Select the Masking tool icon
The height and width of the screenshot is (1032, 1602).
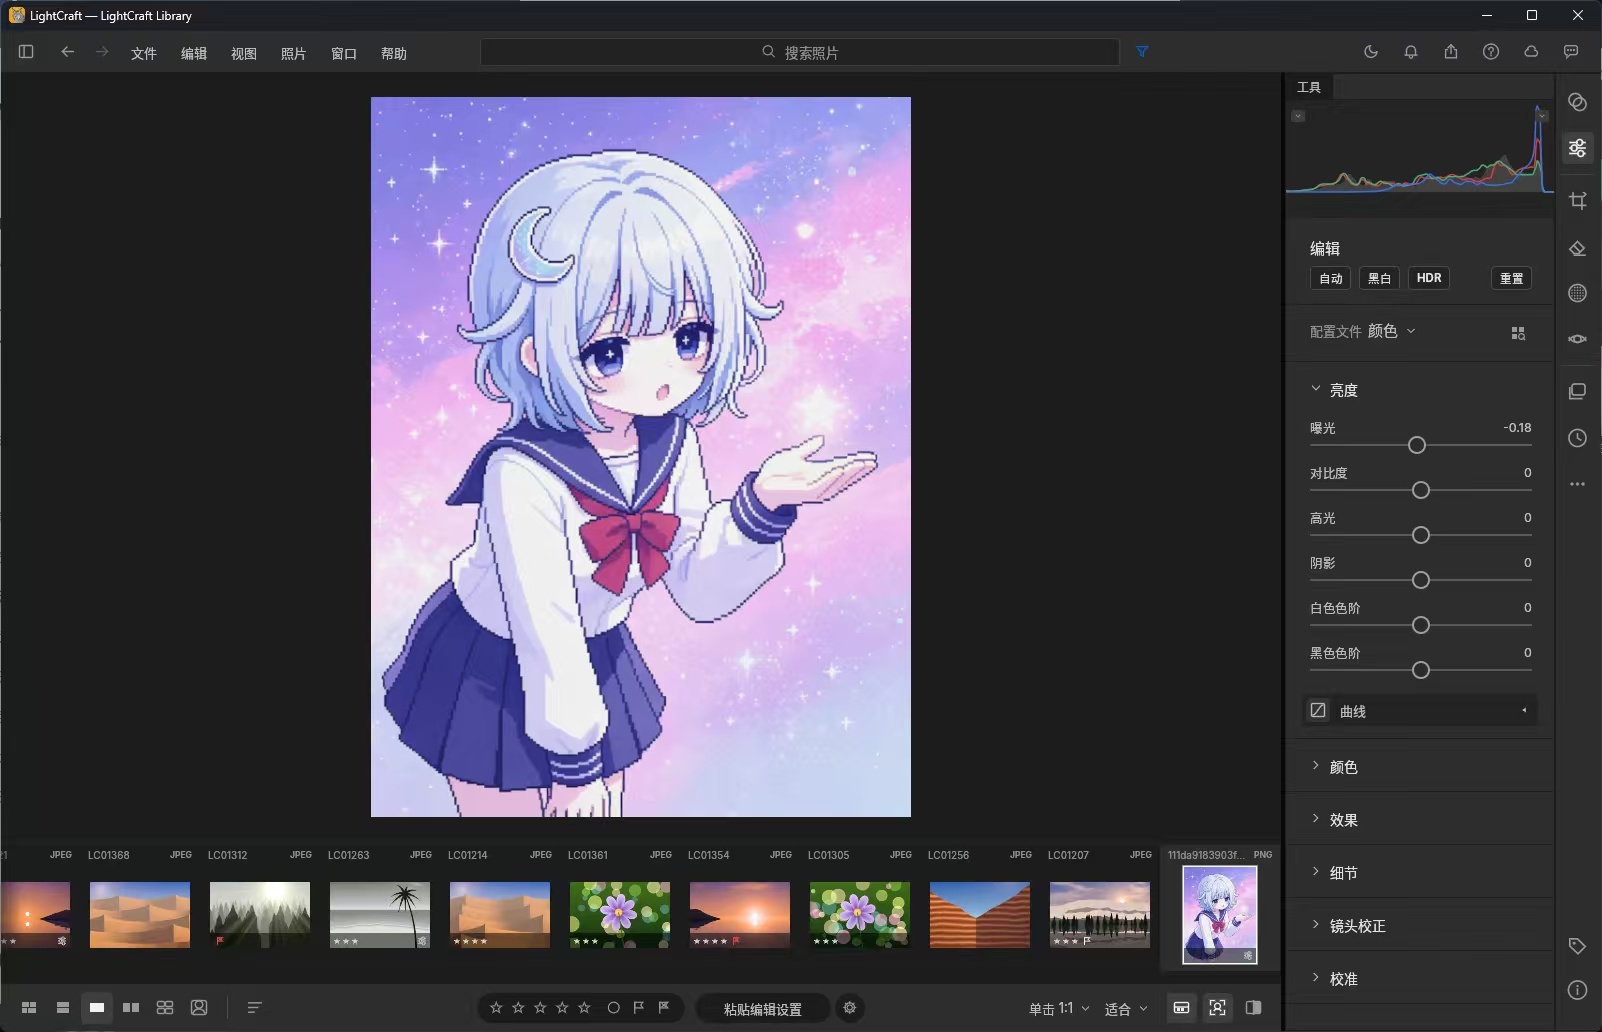[x=1578, y=293]
